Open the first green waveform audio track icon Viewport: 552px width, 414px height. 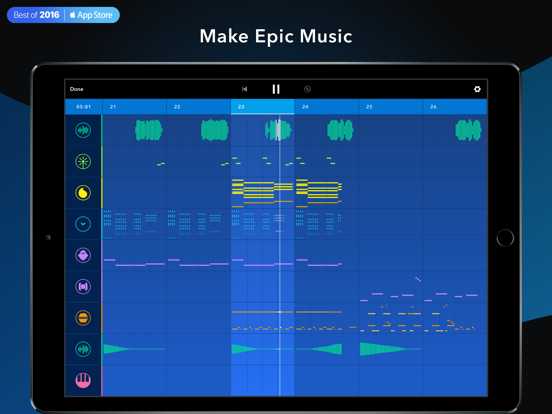(83, 130)
